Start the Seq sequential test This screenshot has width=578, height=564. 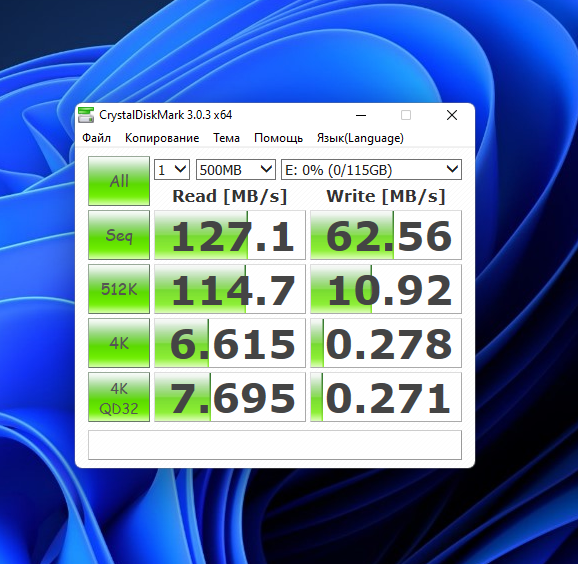point(119,235)
